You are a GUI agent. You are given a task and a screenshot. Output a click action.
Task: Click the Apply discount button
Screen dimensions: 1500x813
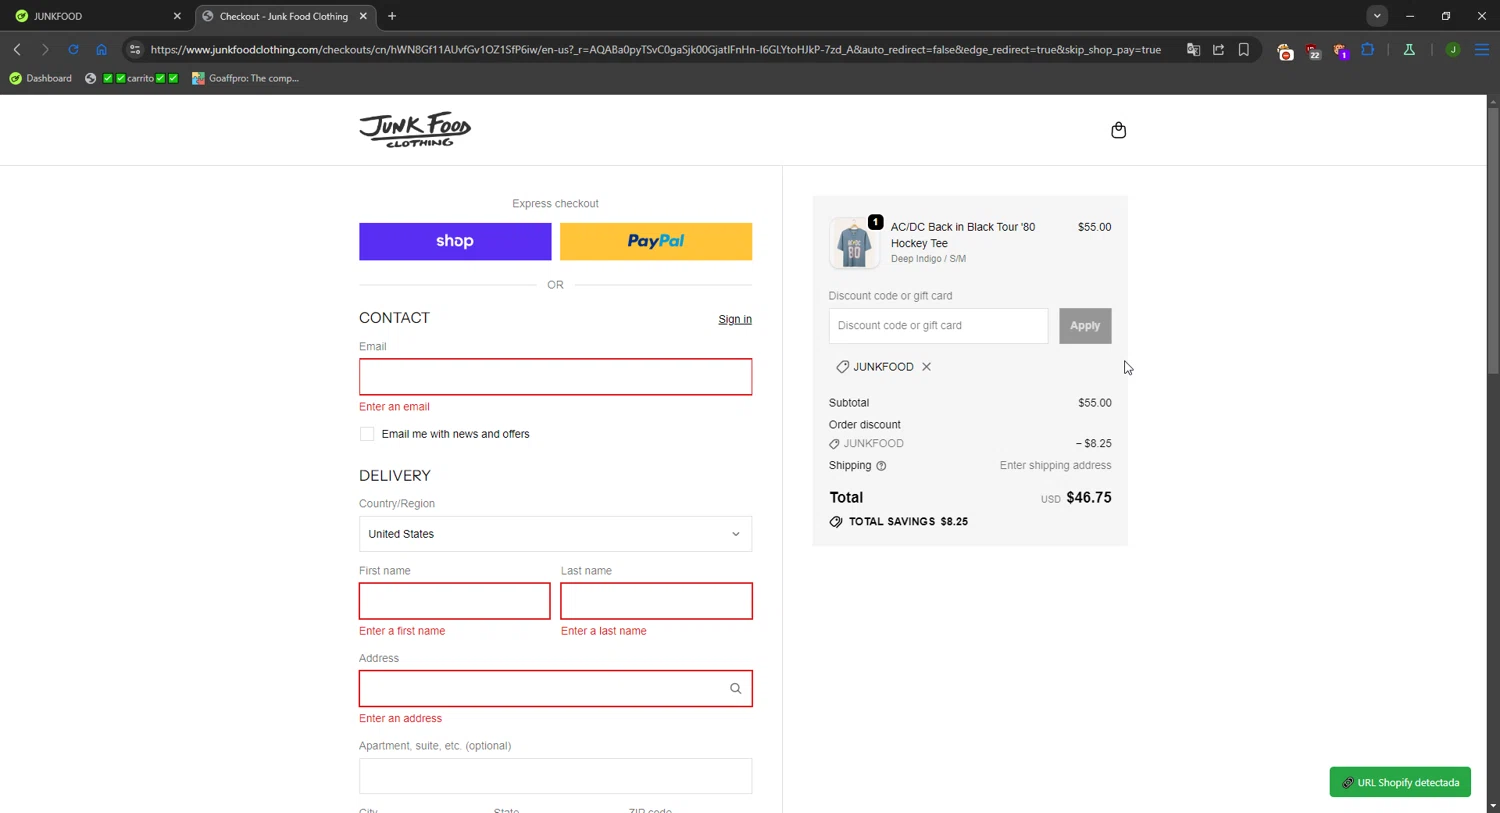point(1085,326)
